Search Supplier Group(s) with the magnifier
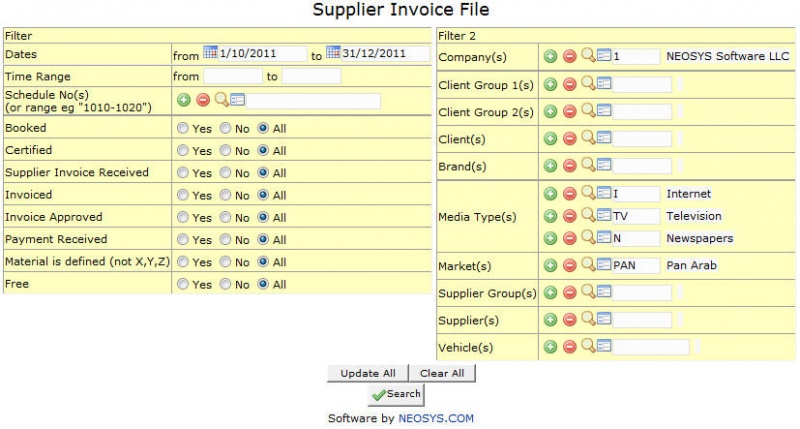This screenshot has width=800, height=429. [x=588, y=291]
